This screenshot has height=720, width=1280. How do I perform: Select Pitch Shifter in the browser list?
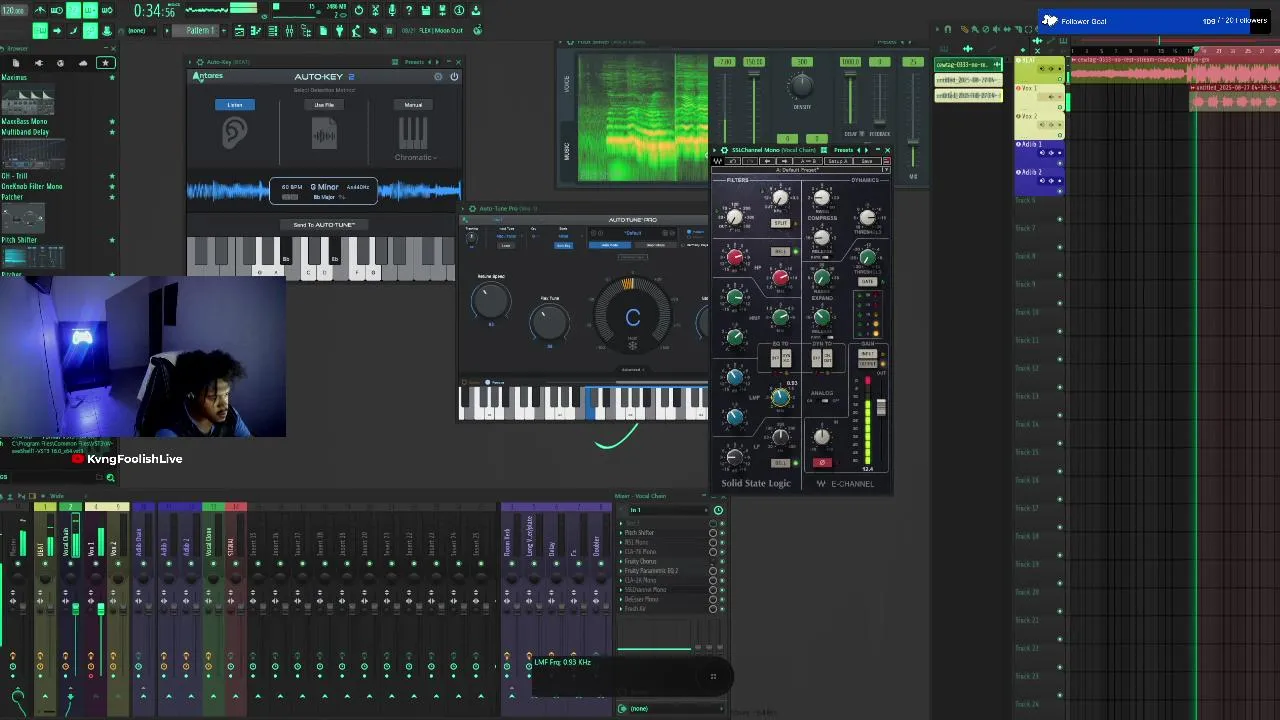click(19, 240)
